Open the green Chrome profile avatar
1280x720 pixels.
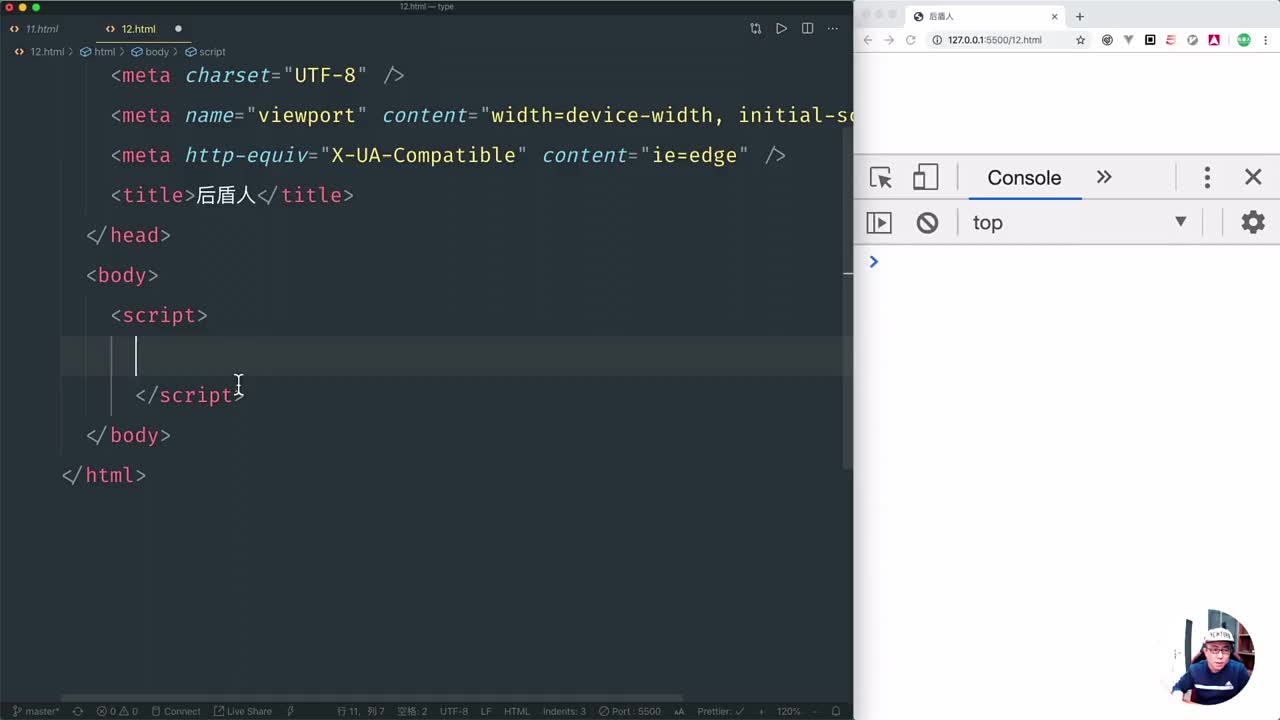coord(1244,40)
